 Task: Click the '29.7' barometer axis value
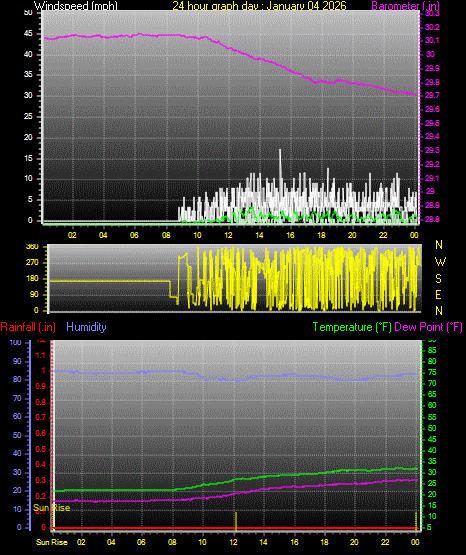pos(432,96)
